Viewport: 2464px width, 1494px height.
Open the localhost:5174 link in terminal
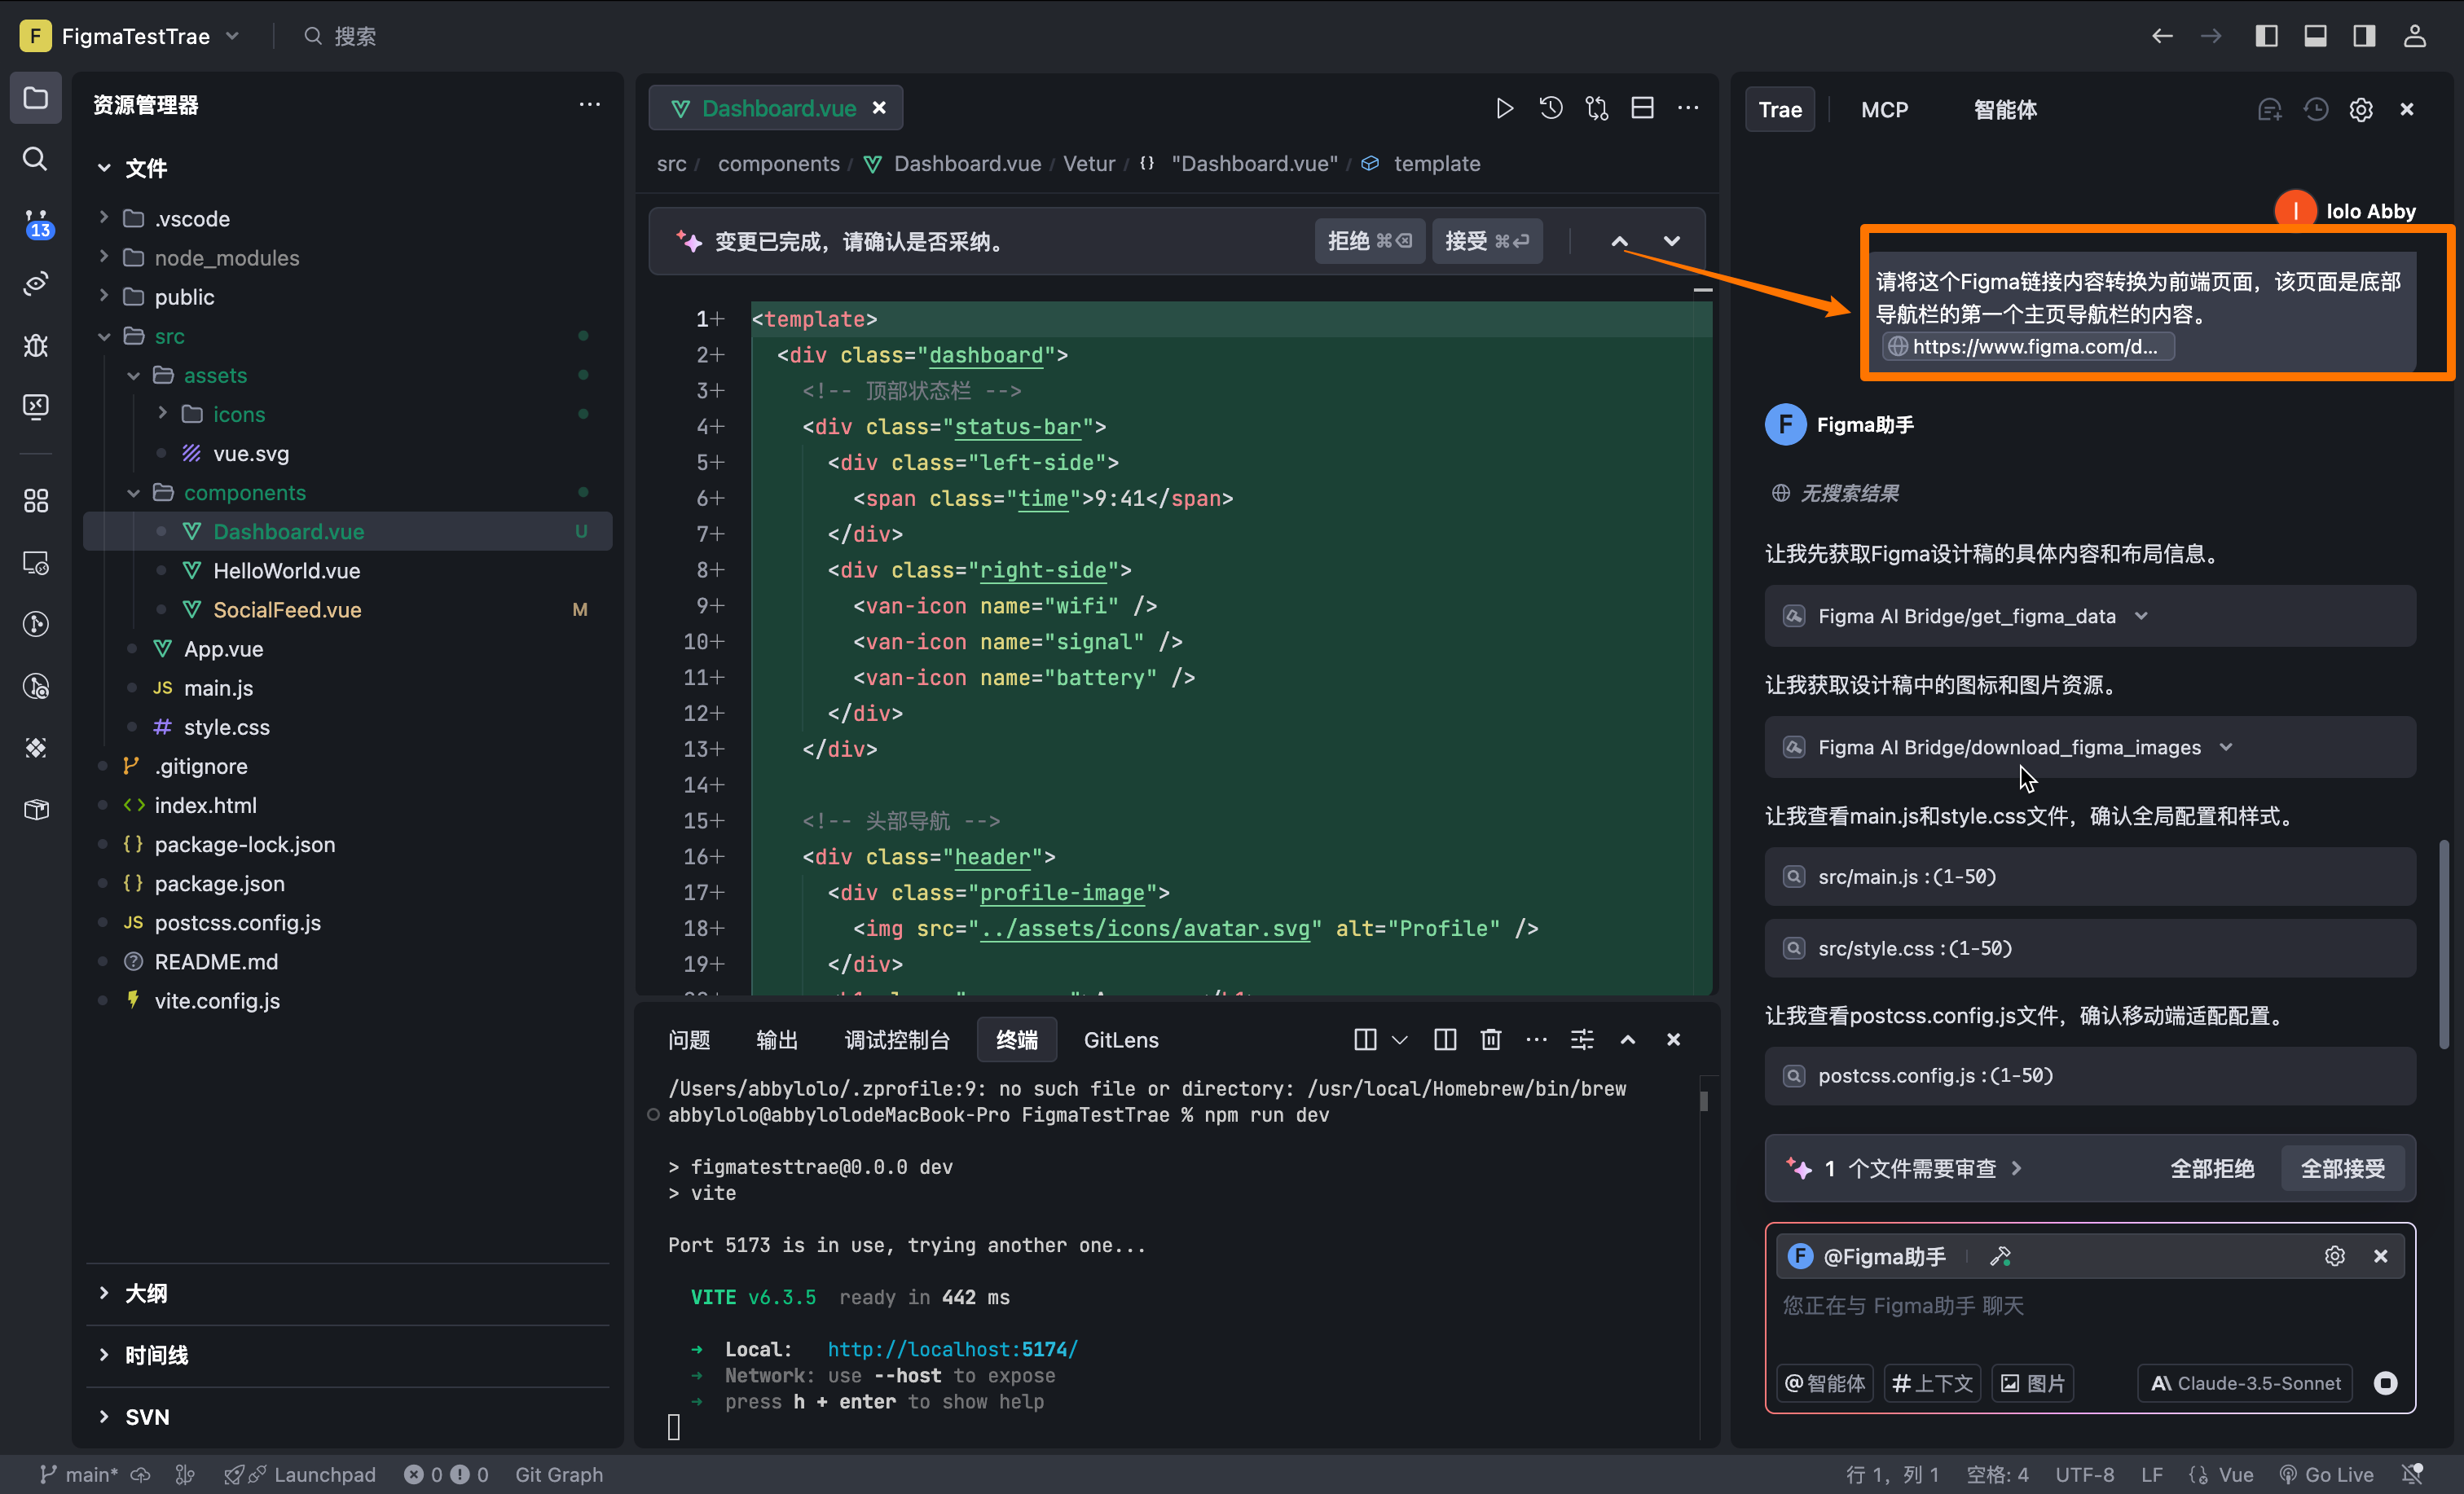point(952,1349)
